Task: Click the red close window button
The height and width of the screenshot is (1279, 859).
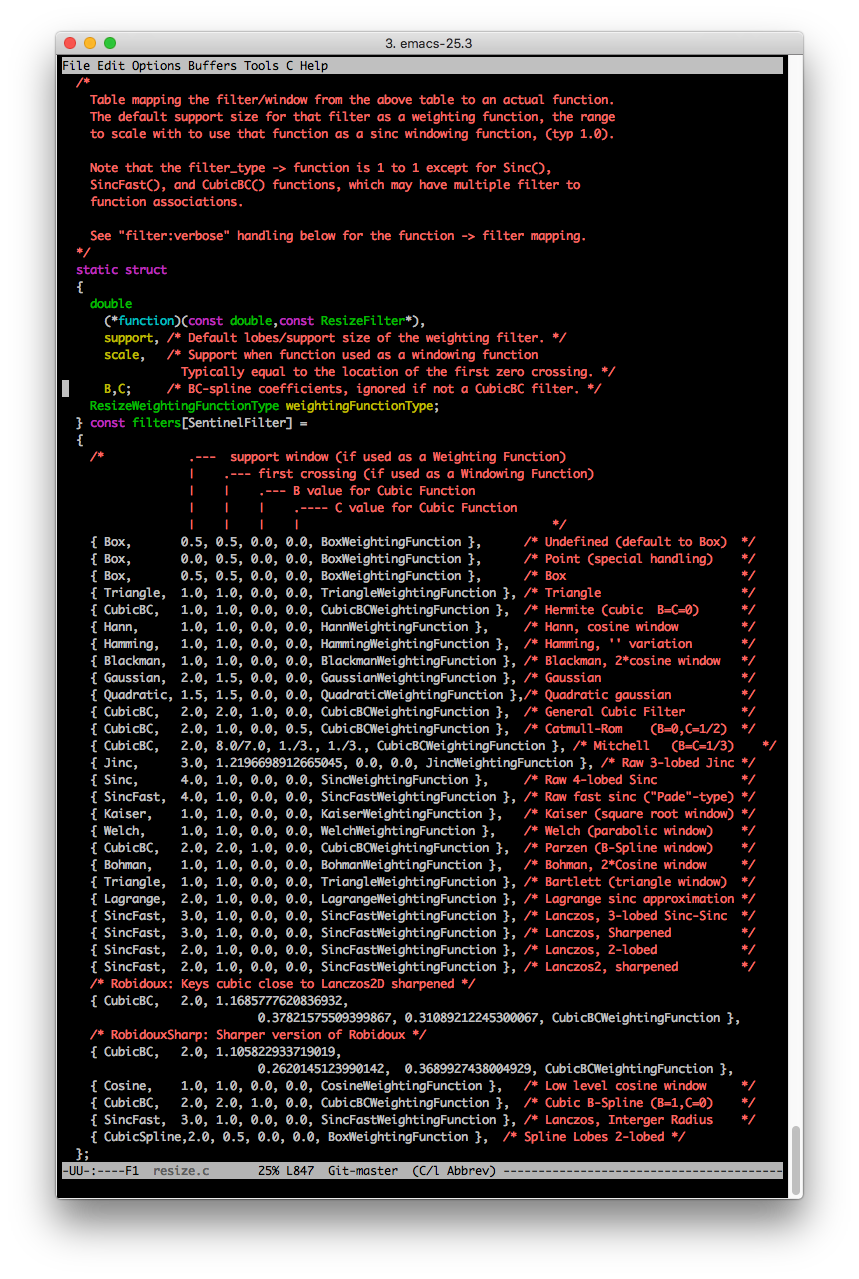Action: (x=70, y=43)
